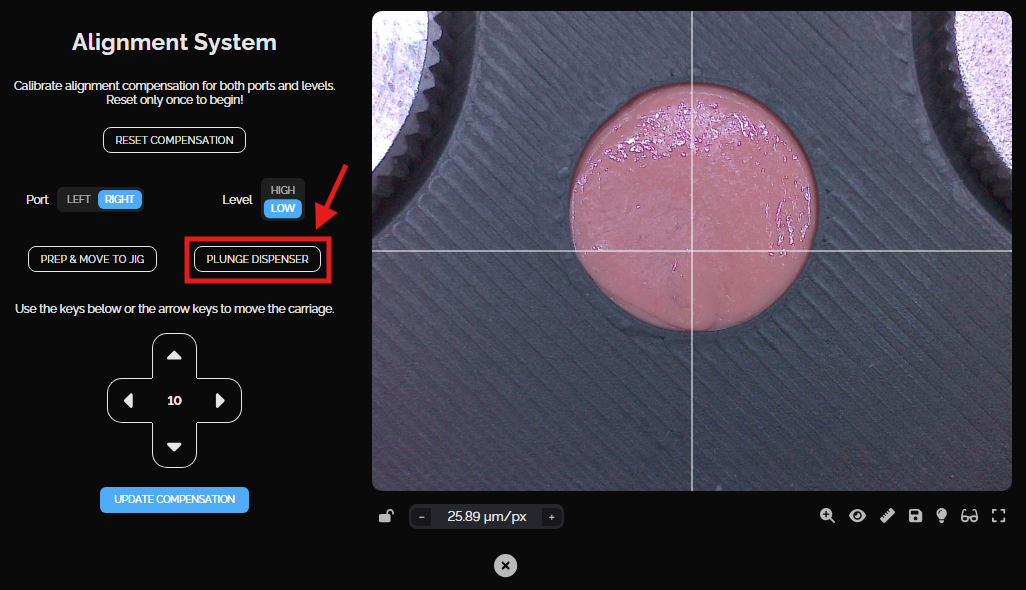Select the ruler measurement tool
1026x590 pixels.
point(886,516)
